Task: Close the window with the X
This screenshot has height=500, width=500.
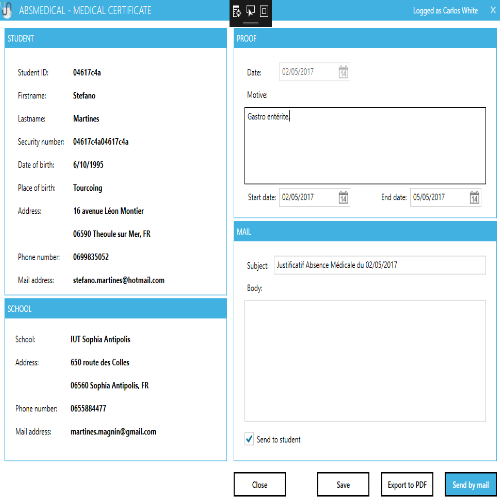Action: [x=493, y=10]
